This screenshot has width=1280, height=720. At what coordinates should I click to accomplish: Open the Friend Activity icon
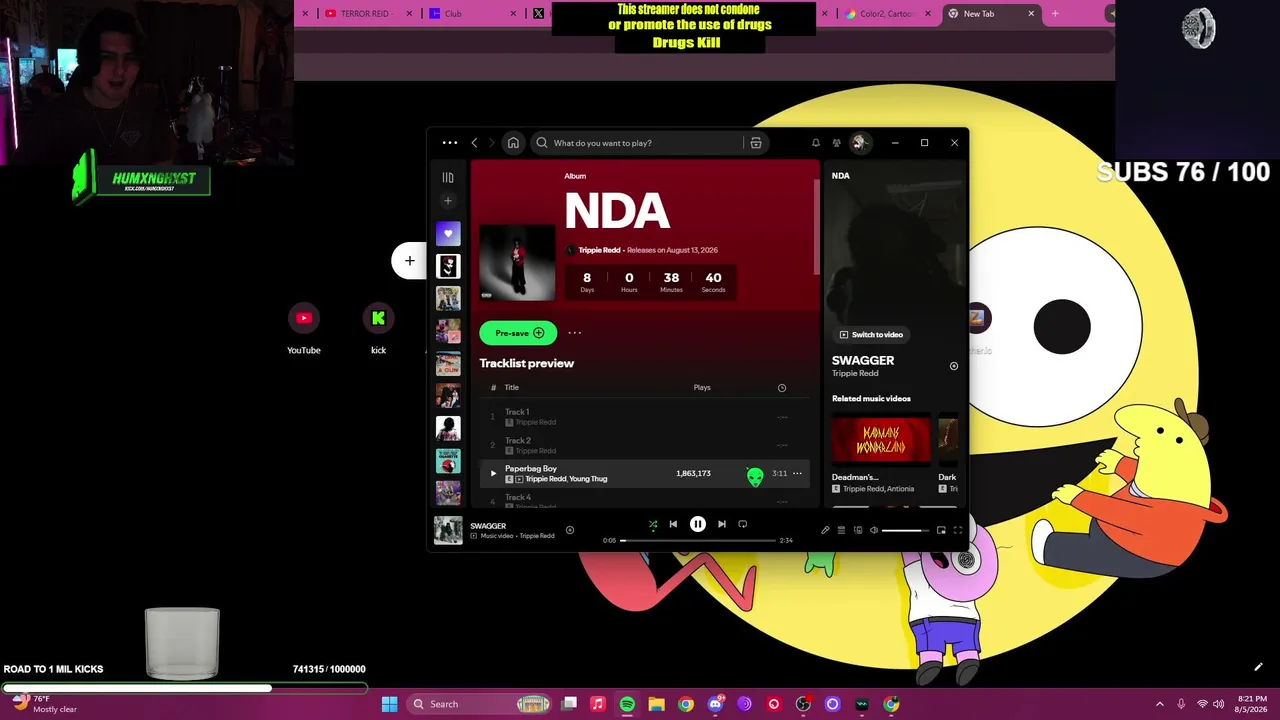837,143
